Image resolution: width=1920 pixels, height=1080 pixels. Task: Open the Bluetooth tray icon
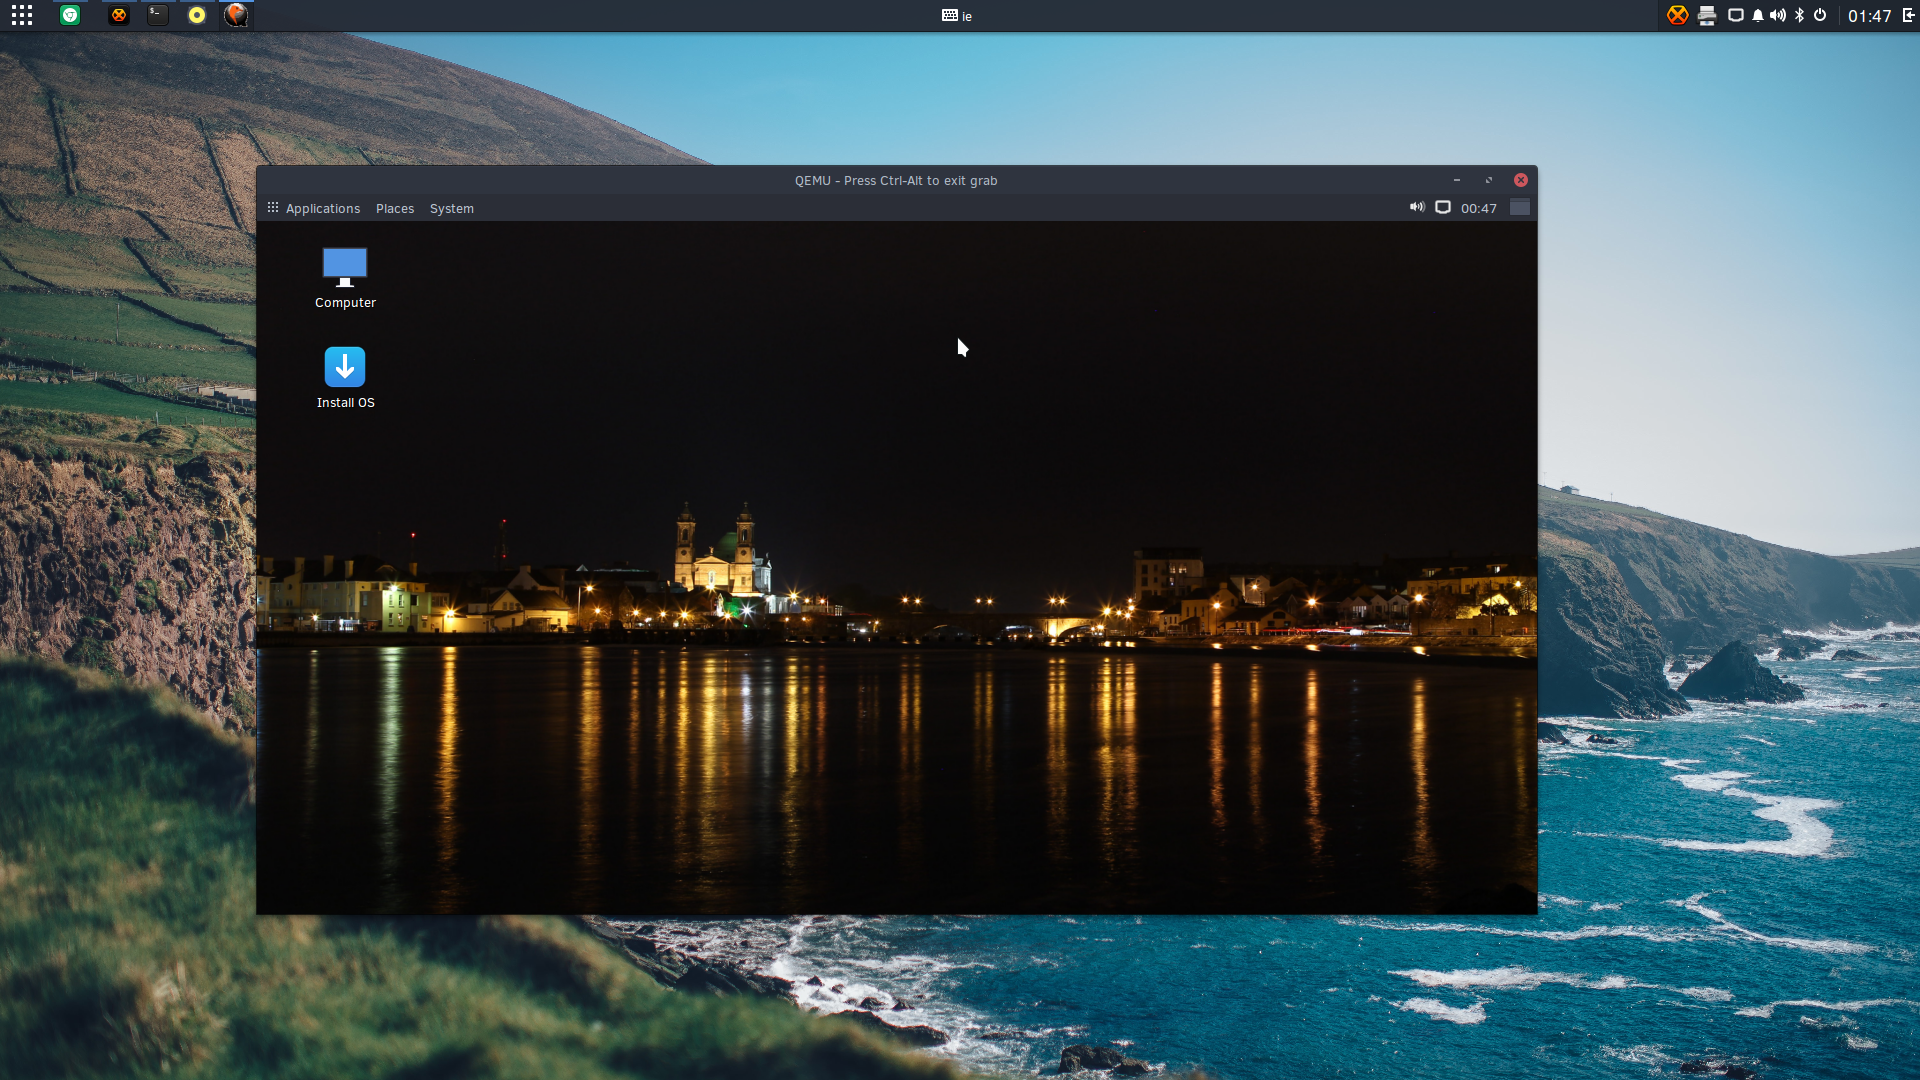tap(1799, 15)
